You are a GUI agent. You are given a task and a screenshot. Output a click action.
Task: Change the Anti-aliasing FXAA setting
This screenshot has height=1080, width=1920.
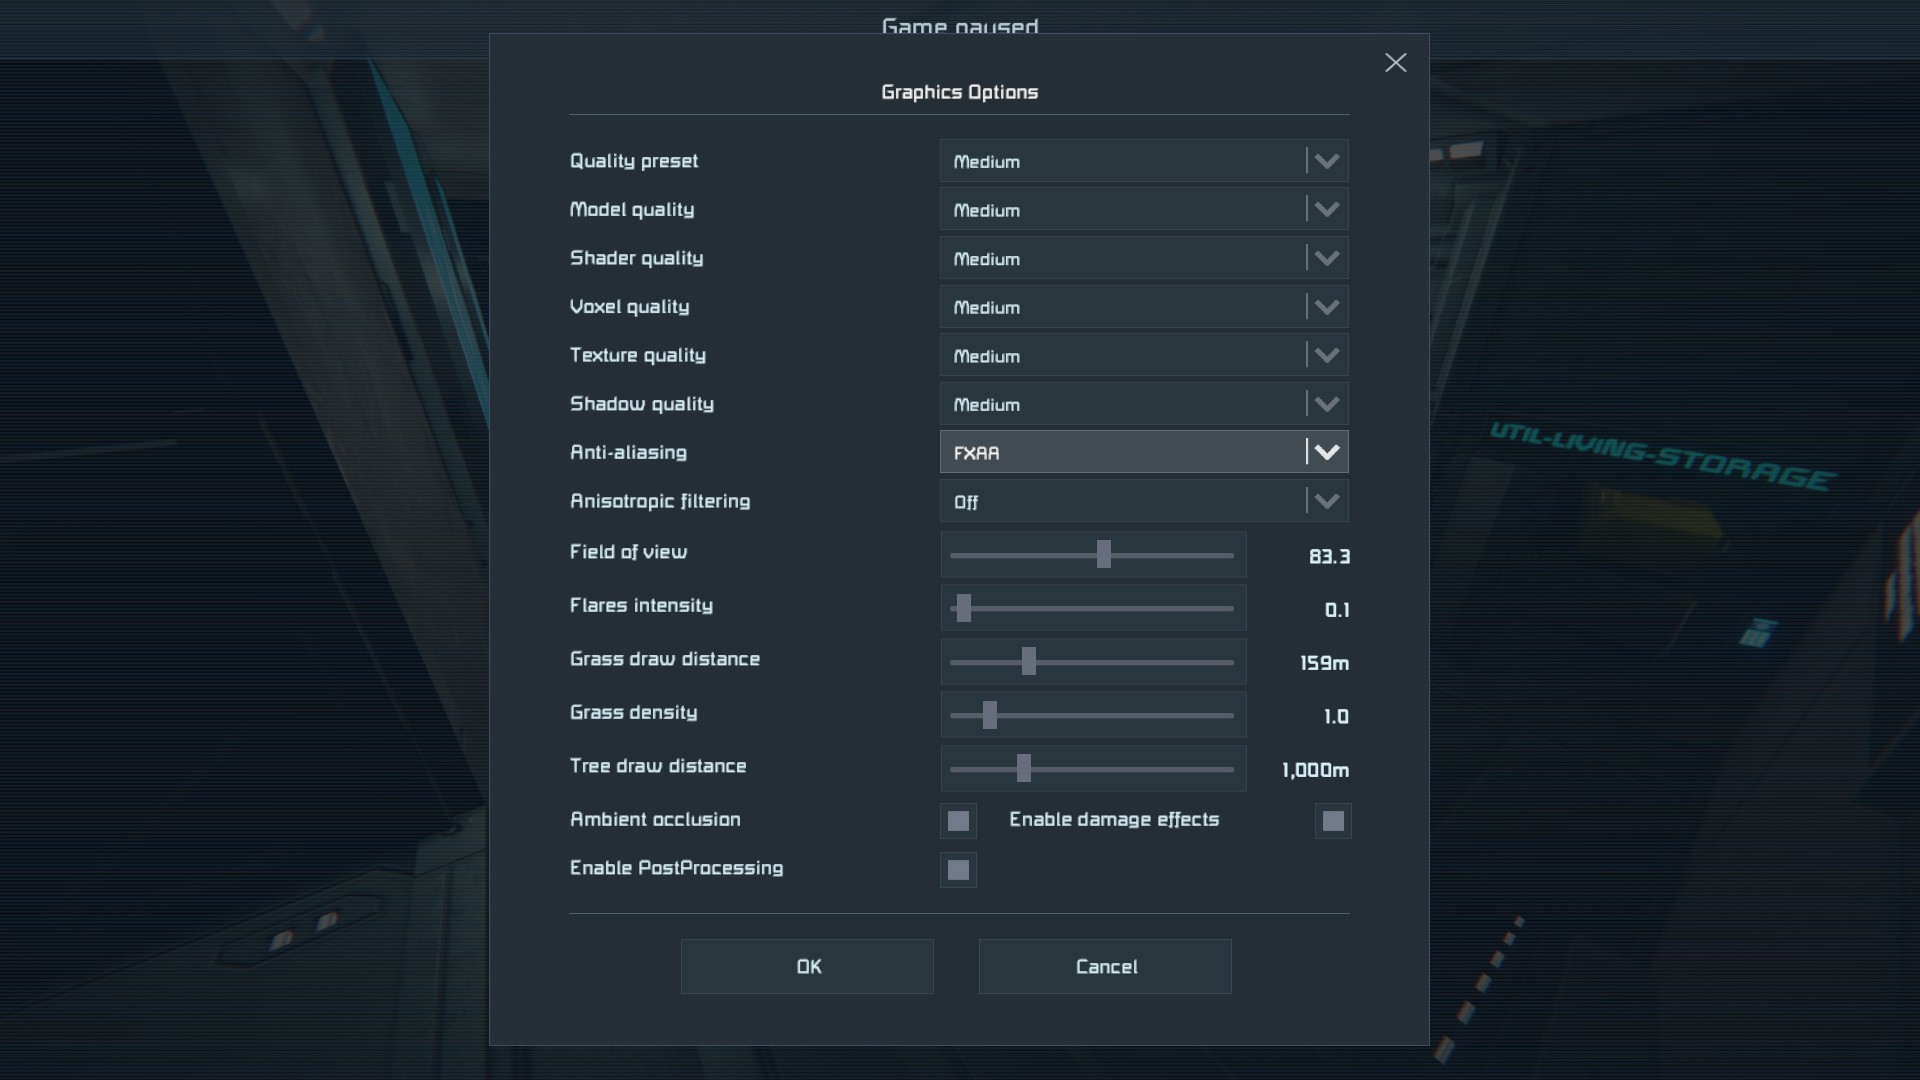[x=1143, y=452]
